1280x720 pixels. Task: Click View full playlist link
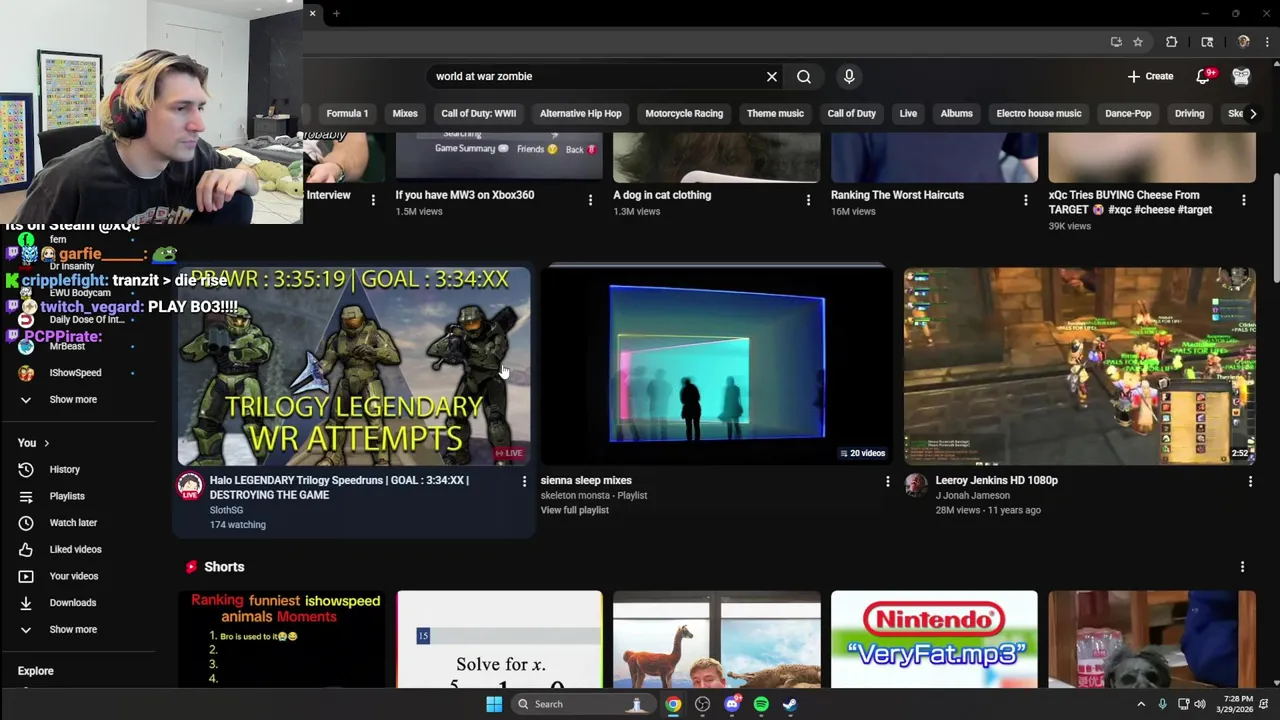tap(575, 510)
